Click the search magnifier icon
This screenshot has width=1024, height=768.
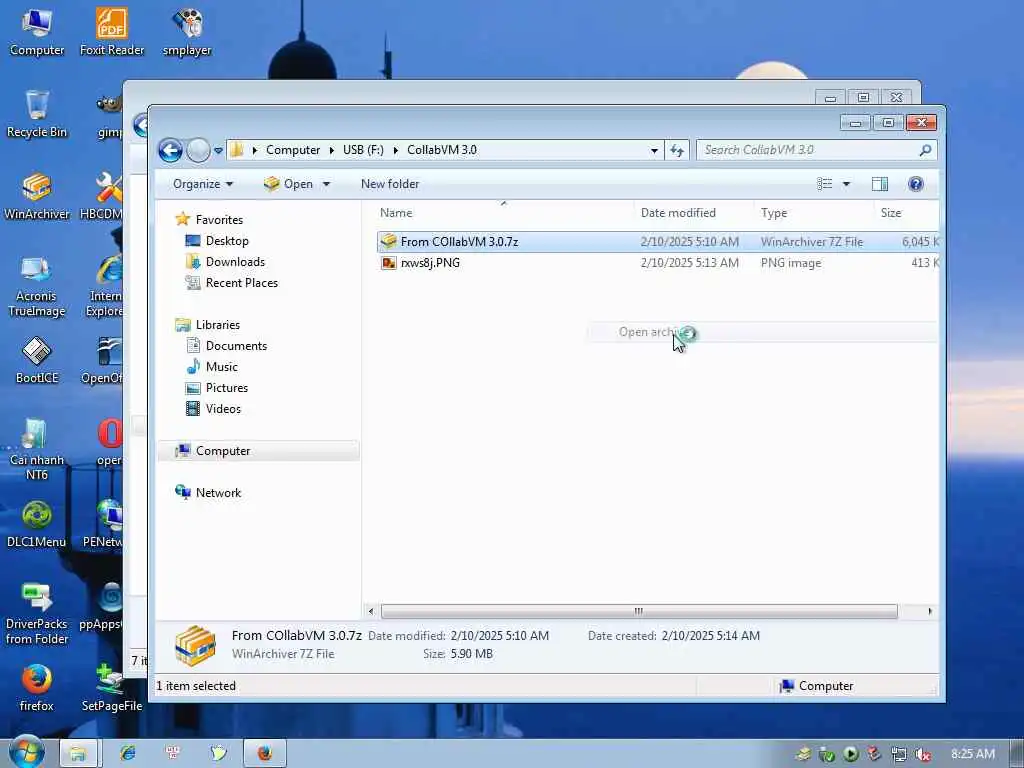point(925,150)
